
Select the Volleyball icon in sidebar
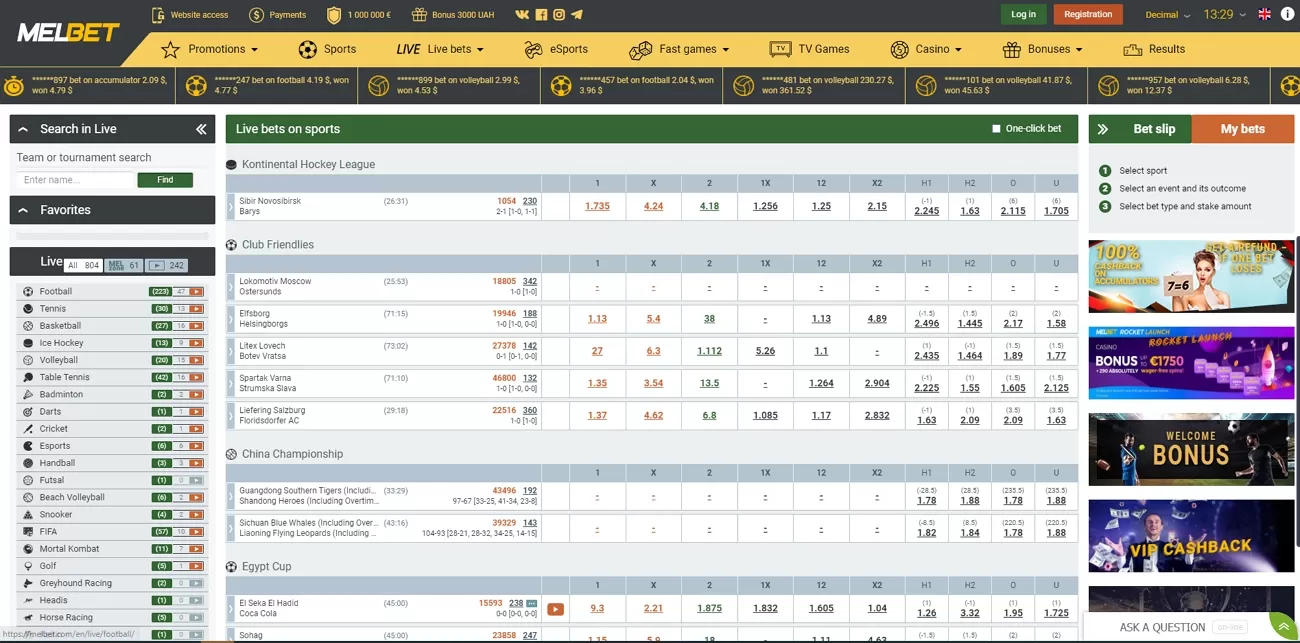28,360
